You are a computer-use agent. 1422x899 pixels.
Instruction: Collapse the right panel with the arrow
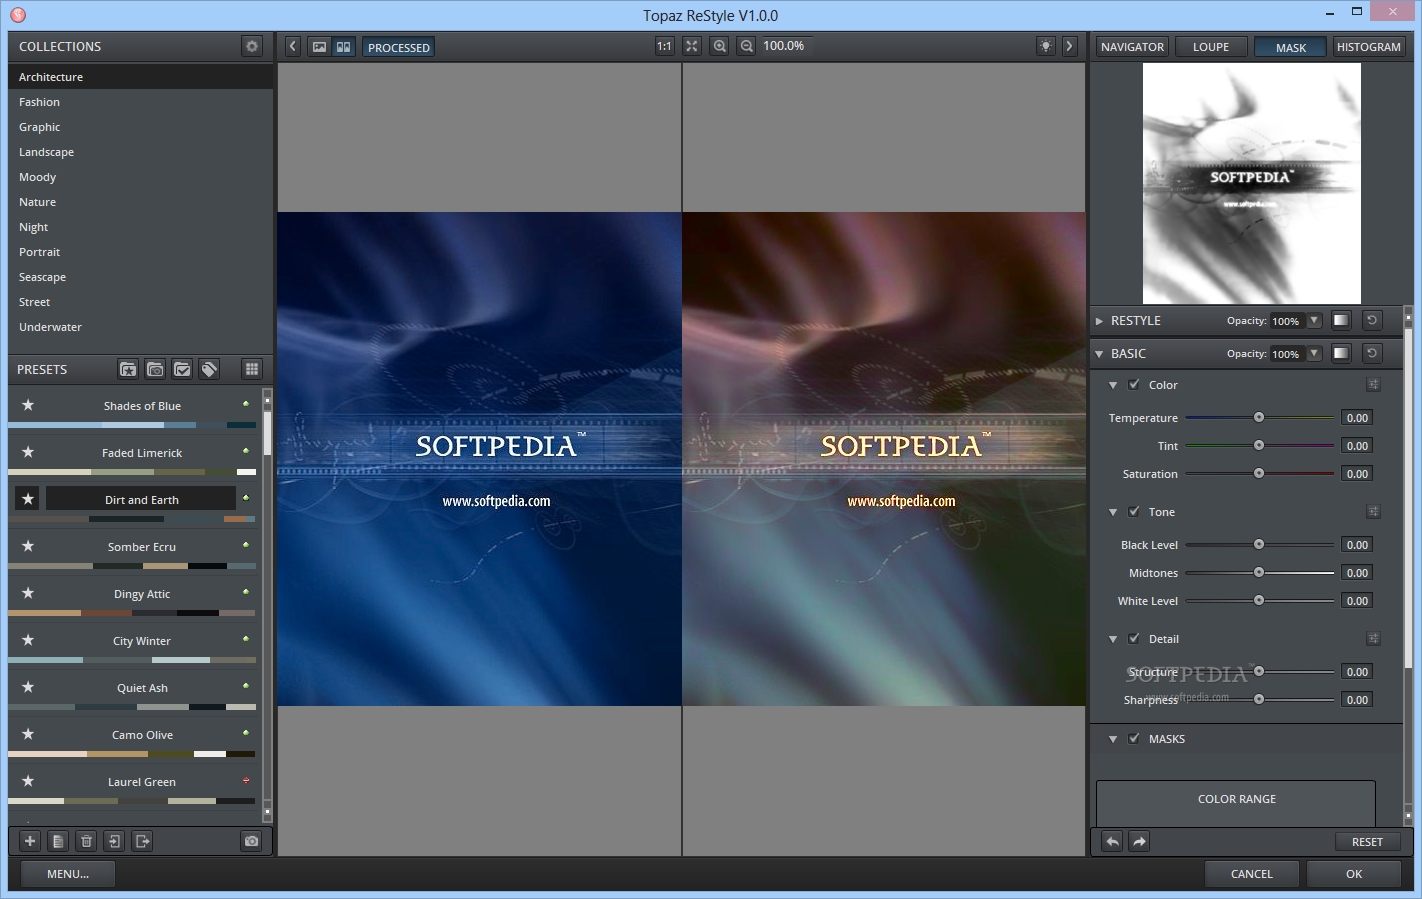1069,46
